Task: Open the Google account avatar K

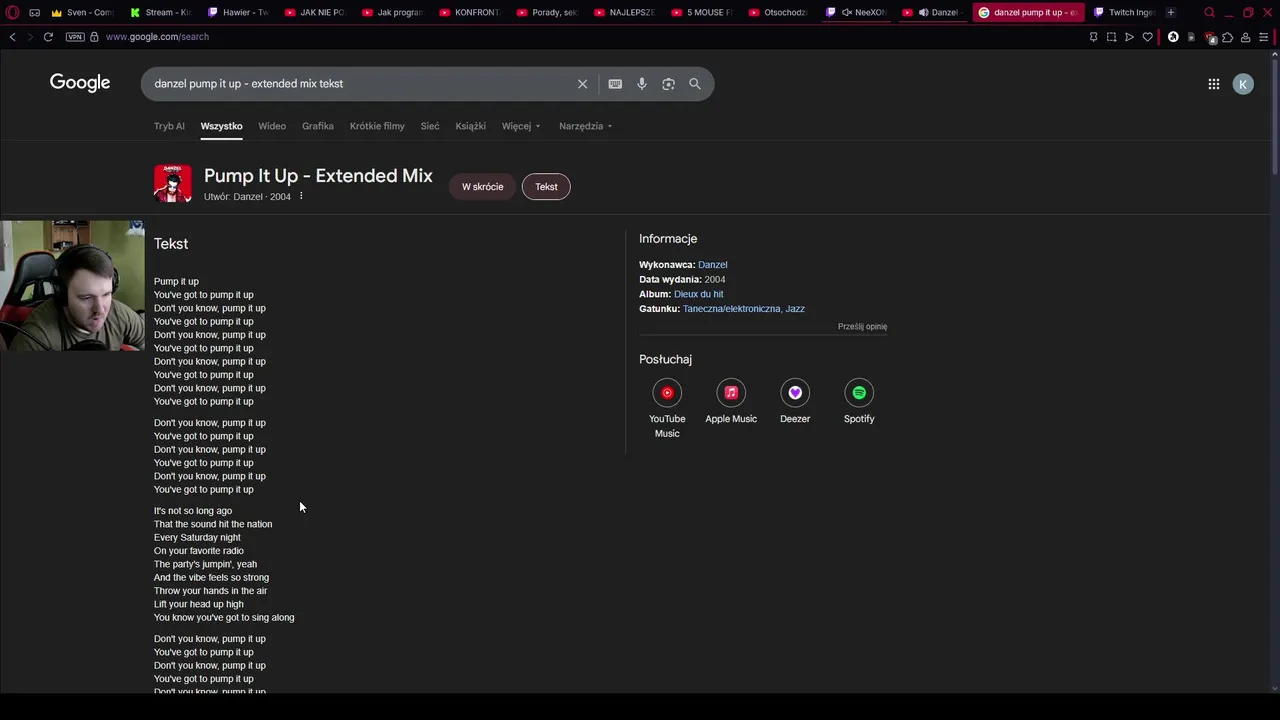Action: 1243,84
